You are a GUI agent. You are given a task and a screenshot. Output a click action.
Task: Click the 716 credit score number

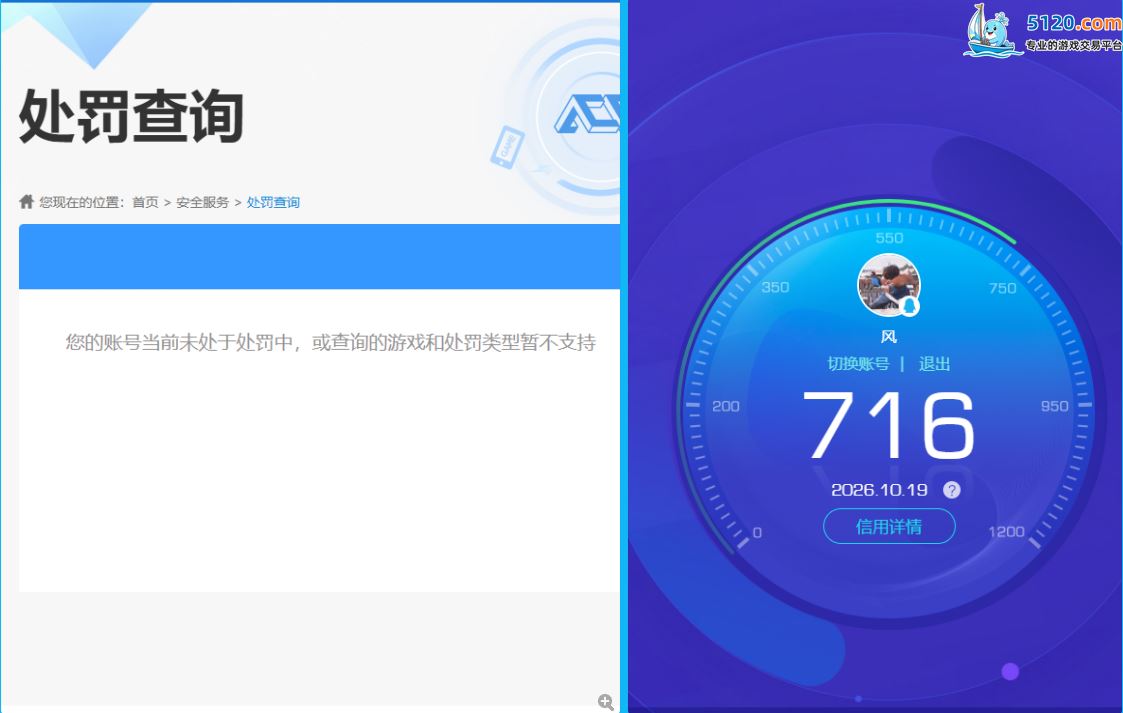[889, 425]
